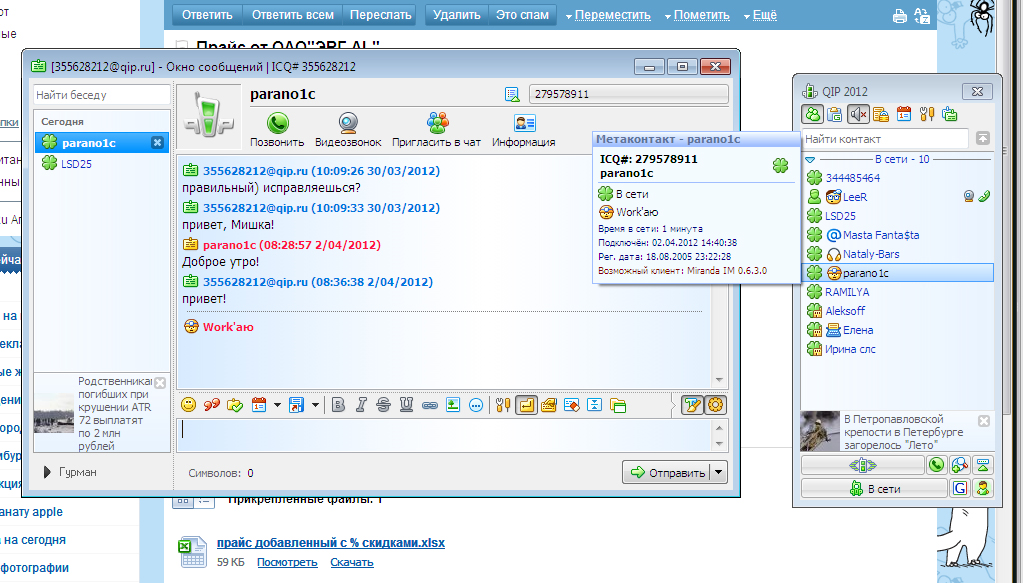Screen dimensions: 1024x583
Task: Click the blue vertical-arrows scroll icon in chat toolbar
Action: point(594,405)
